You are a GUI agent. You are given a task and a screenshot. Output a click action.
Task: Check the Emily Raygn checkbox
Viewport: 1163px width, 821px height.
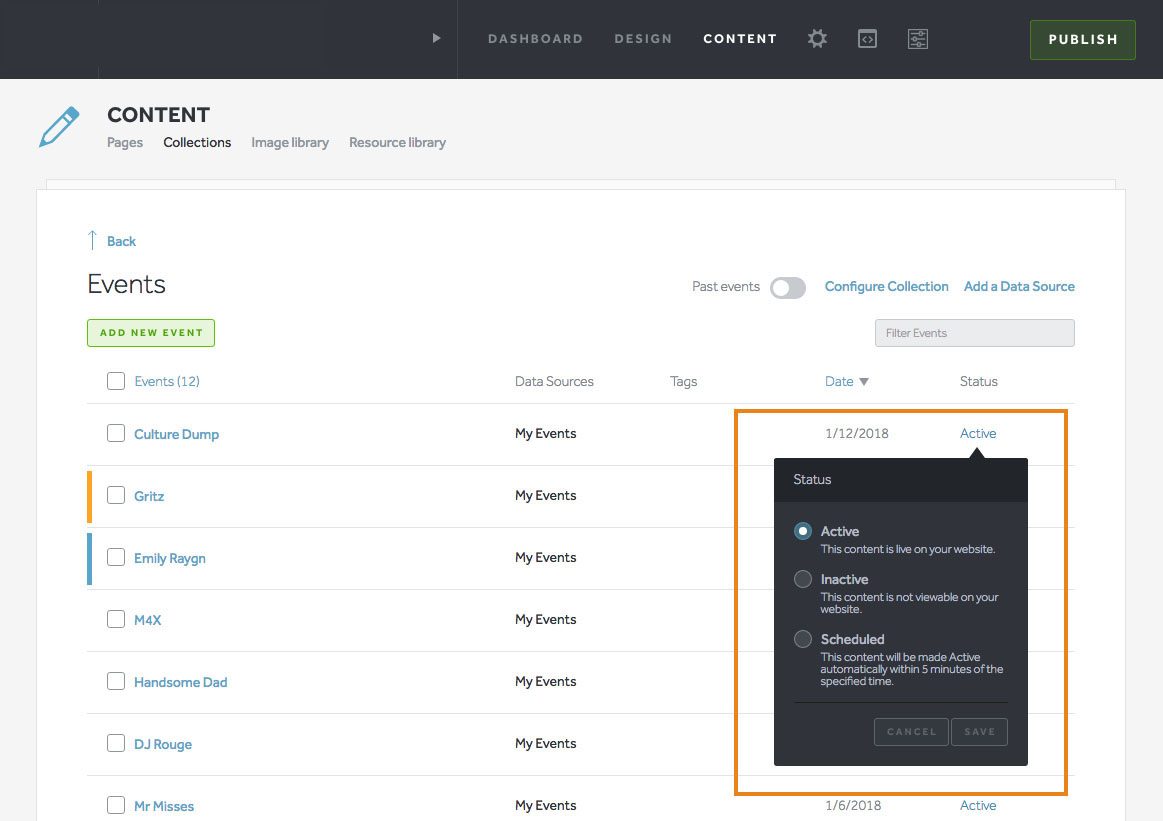pyautogui.click(x=116, y=557)
